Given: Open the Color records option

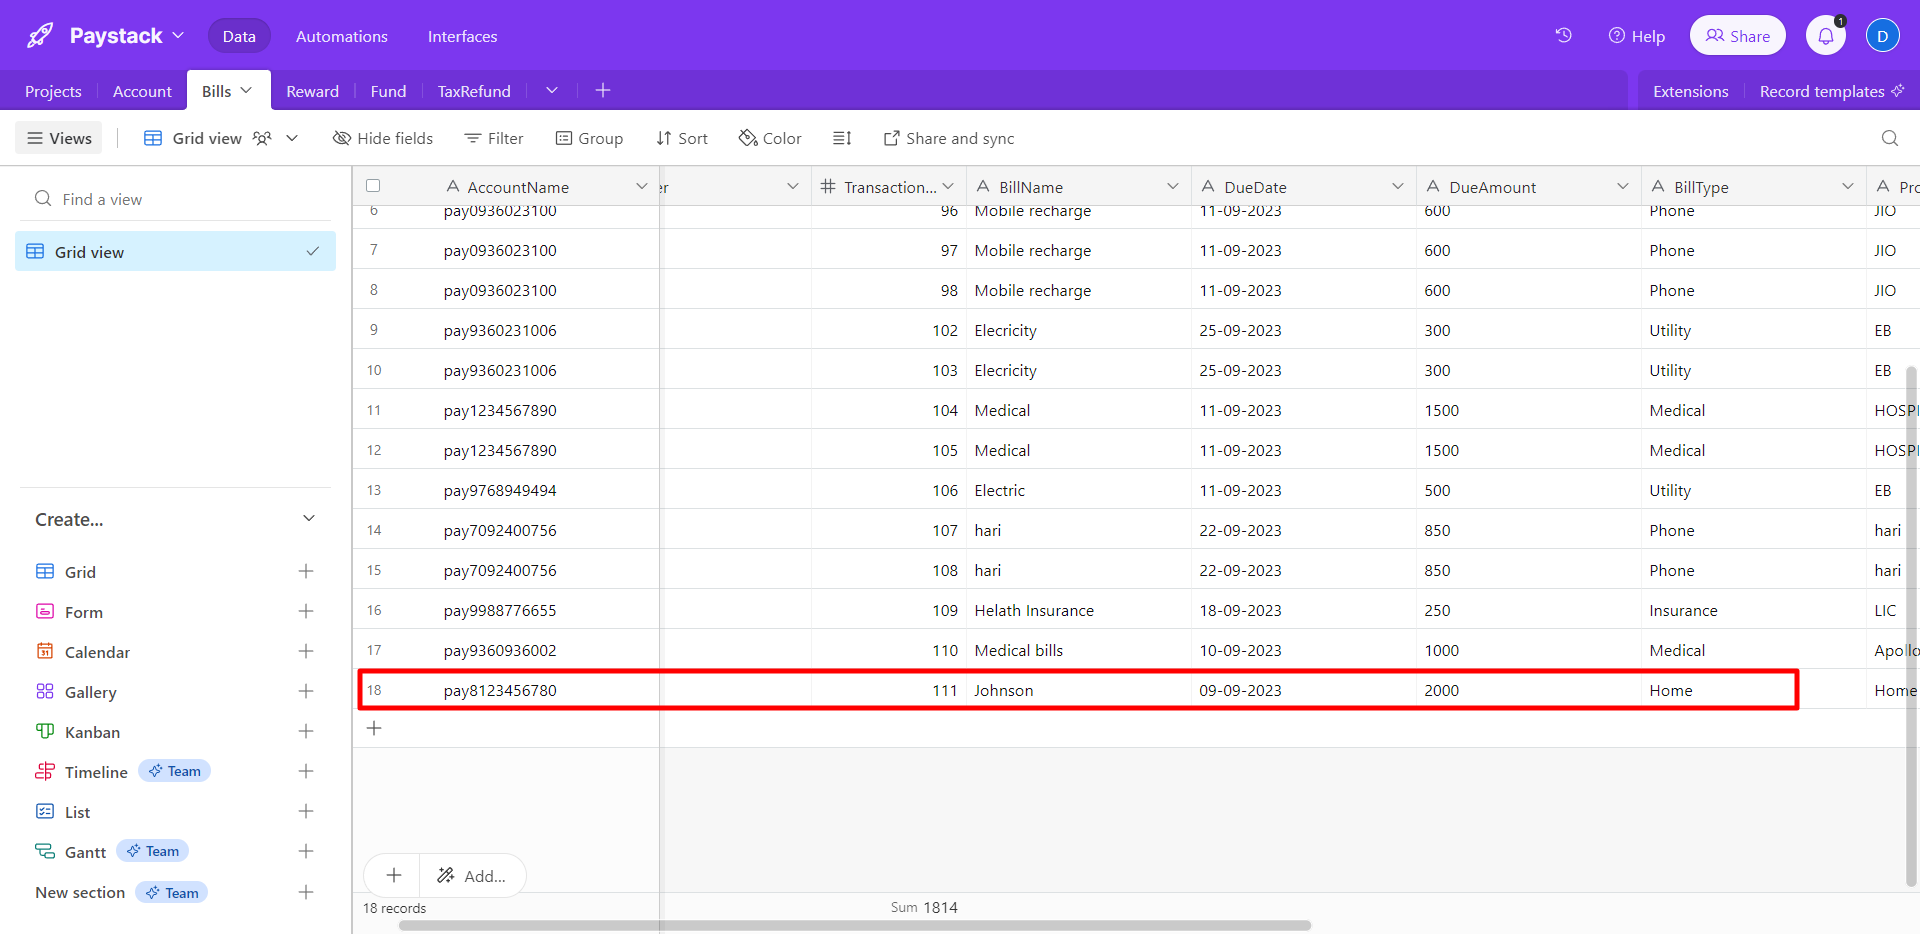Looking at the screenshot, I should point(770,138).
